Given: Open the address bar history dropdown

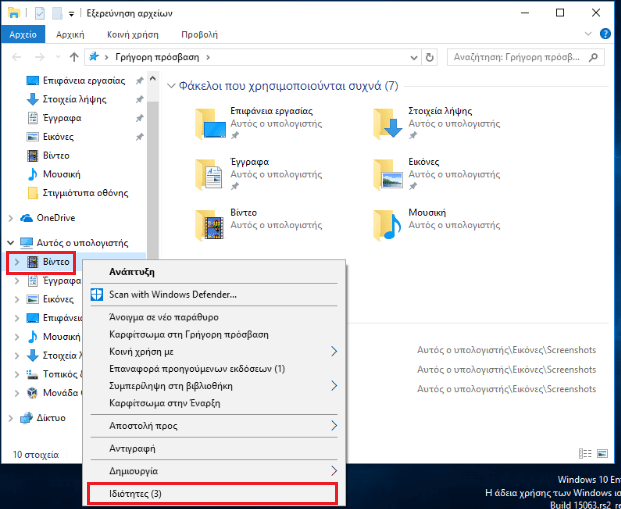Looking at the screenshot, I should 414,58.
